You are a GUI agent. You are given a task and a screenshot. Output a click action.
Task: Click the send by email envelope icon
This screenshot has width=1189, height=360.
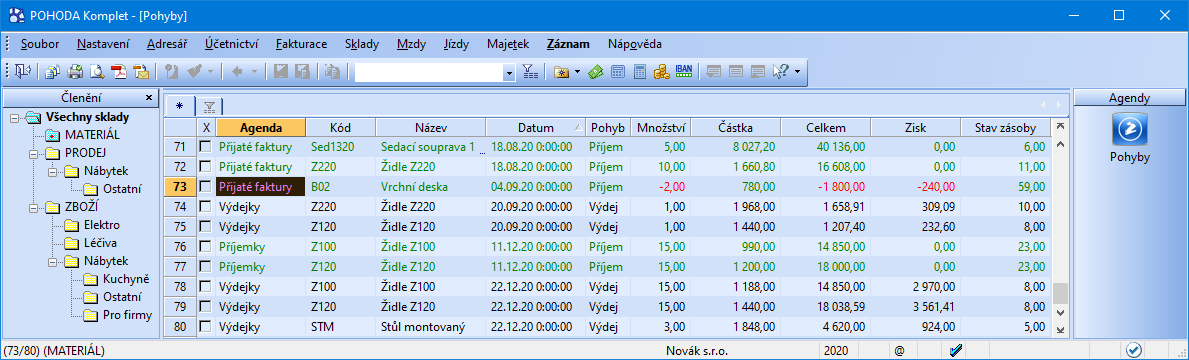pos(141,72)
